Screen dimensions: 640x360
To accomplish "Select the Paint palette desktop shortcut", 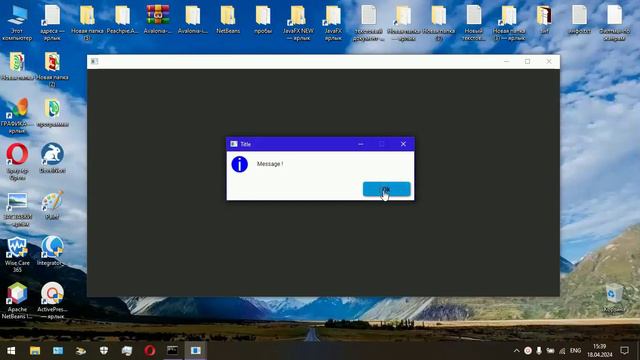I will click(x=52, y=205).
